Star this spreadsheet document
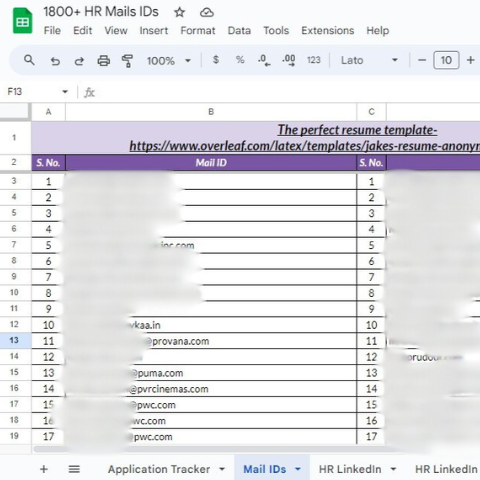 click(179, 12)
